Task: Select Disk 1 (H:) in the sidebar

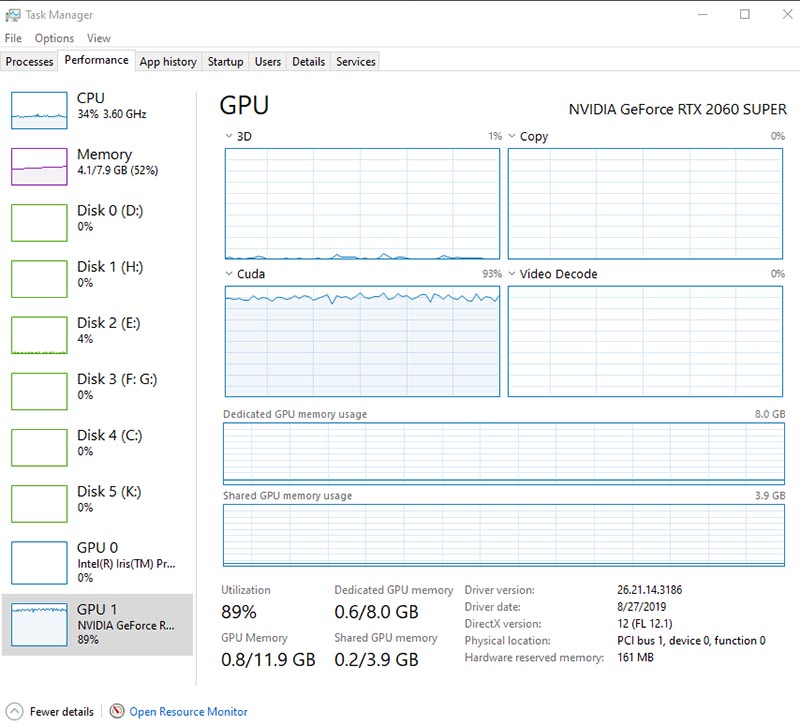Action: [x=98, y=279]
